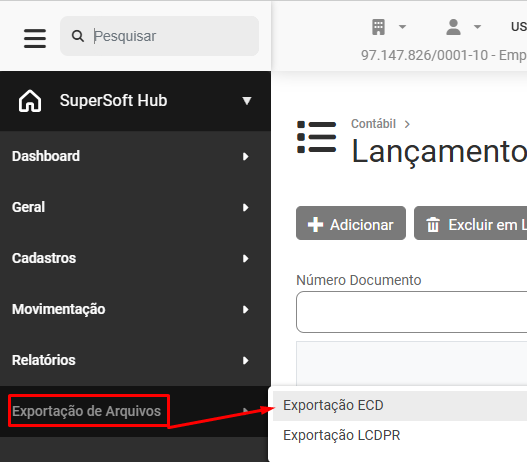Expand the Movimentação submenu arrow
Viewport: 527px width, 462px height.
(246, 310)
